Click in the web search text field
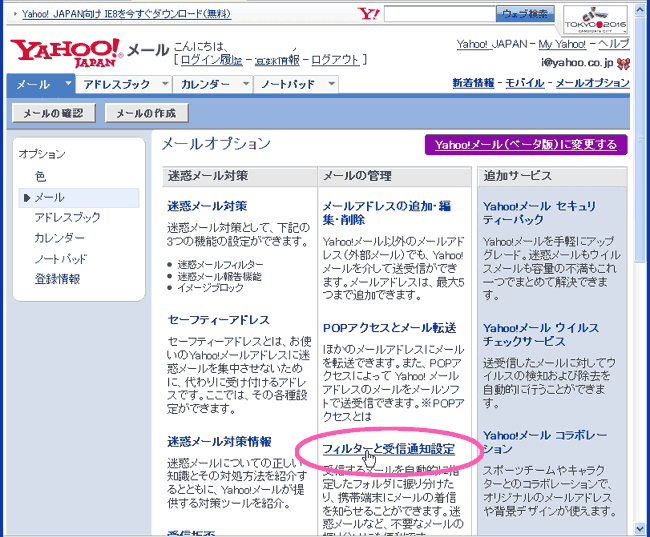 point(440,14)
